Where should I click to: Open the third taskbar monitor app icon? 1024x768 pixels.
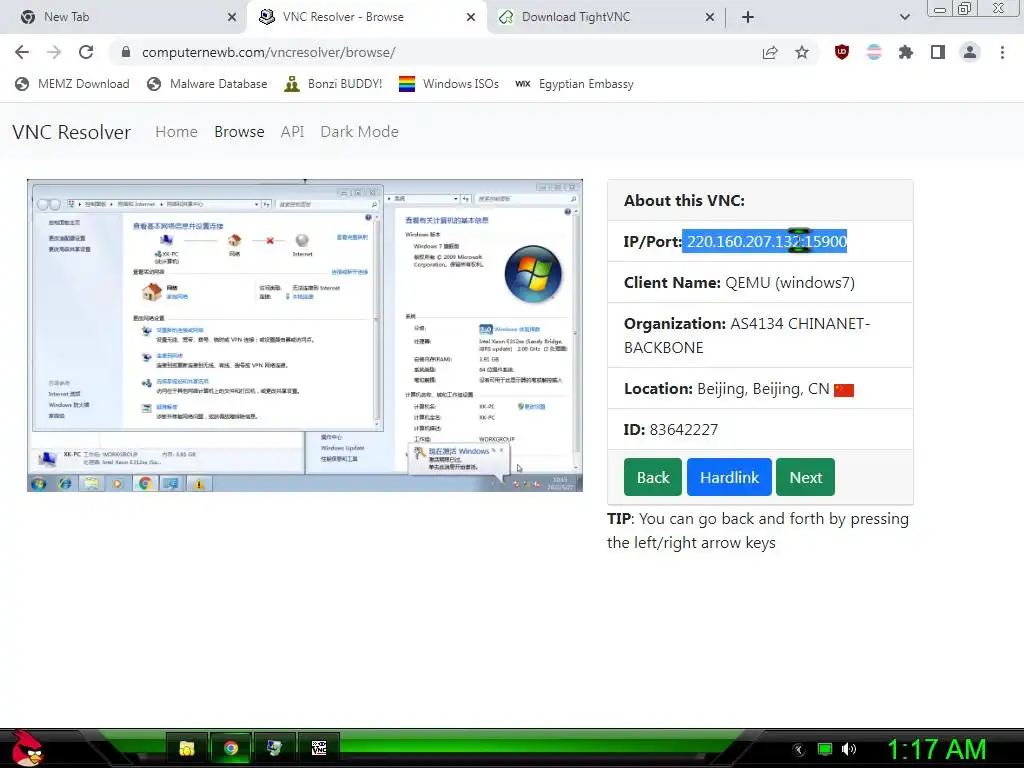pyautogui.click(x=274, y=748)
